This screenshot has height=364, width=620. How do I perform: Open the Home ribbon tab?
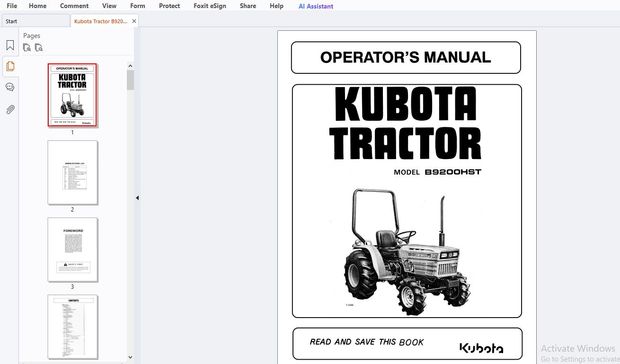[x=38, y=6]
